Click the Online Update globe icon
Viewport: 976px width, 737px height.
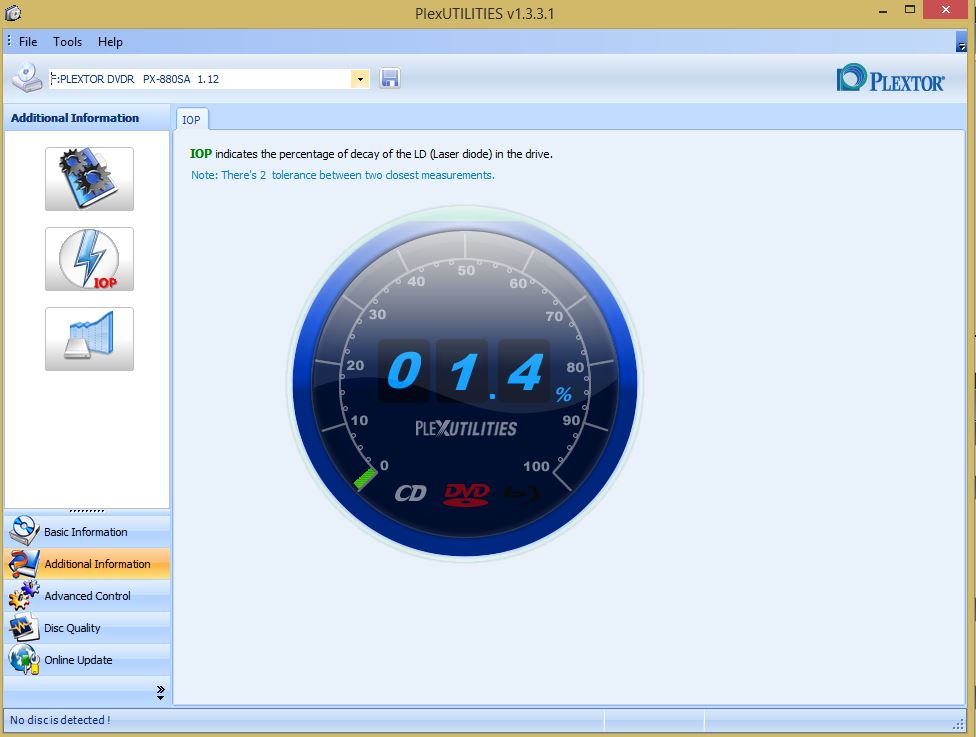click(x=24, y=660)
